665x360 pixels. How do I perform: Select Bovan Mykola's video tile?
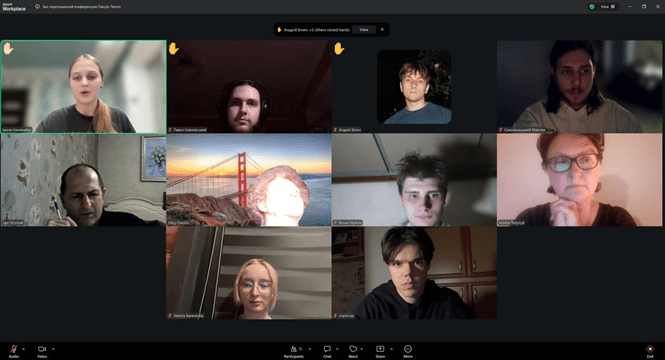[414, 180]
